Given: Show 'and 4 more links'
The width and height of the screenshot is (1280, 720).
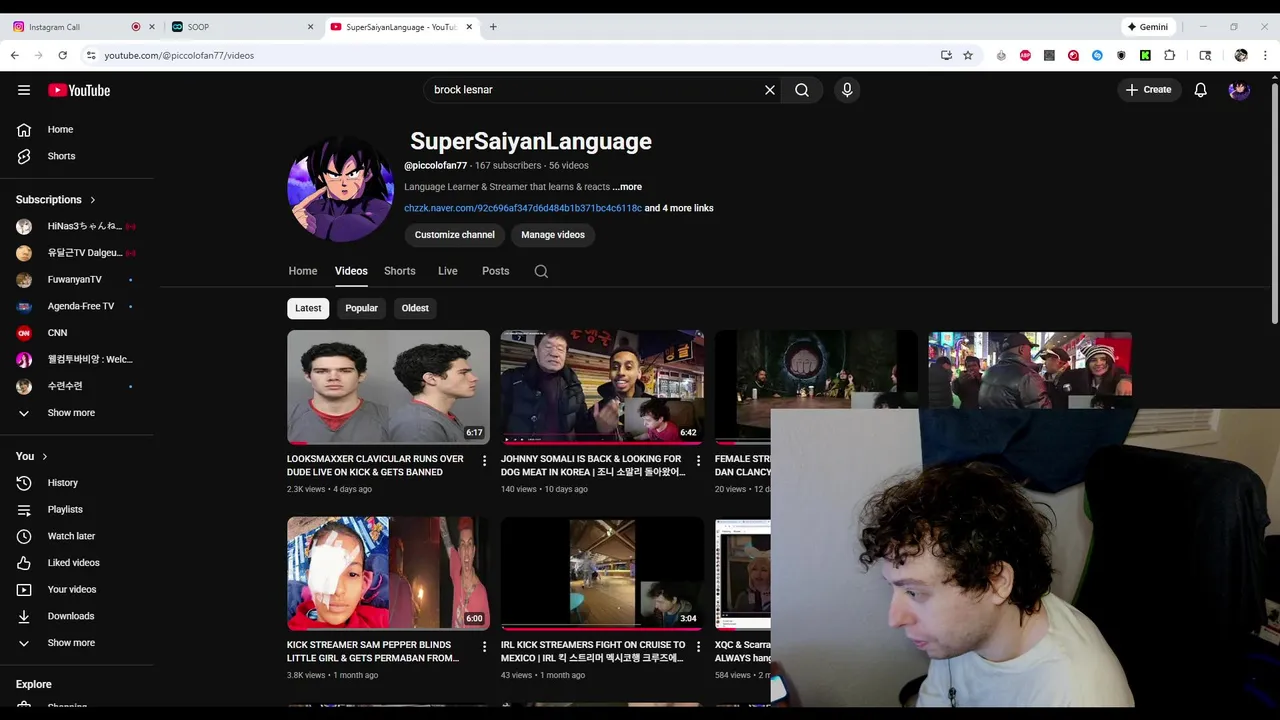Looking at the screenshot, I should click(x=679, y=208).
